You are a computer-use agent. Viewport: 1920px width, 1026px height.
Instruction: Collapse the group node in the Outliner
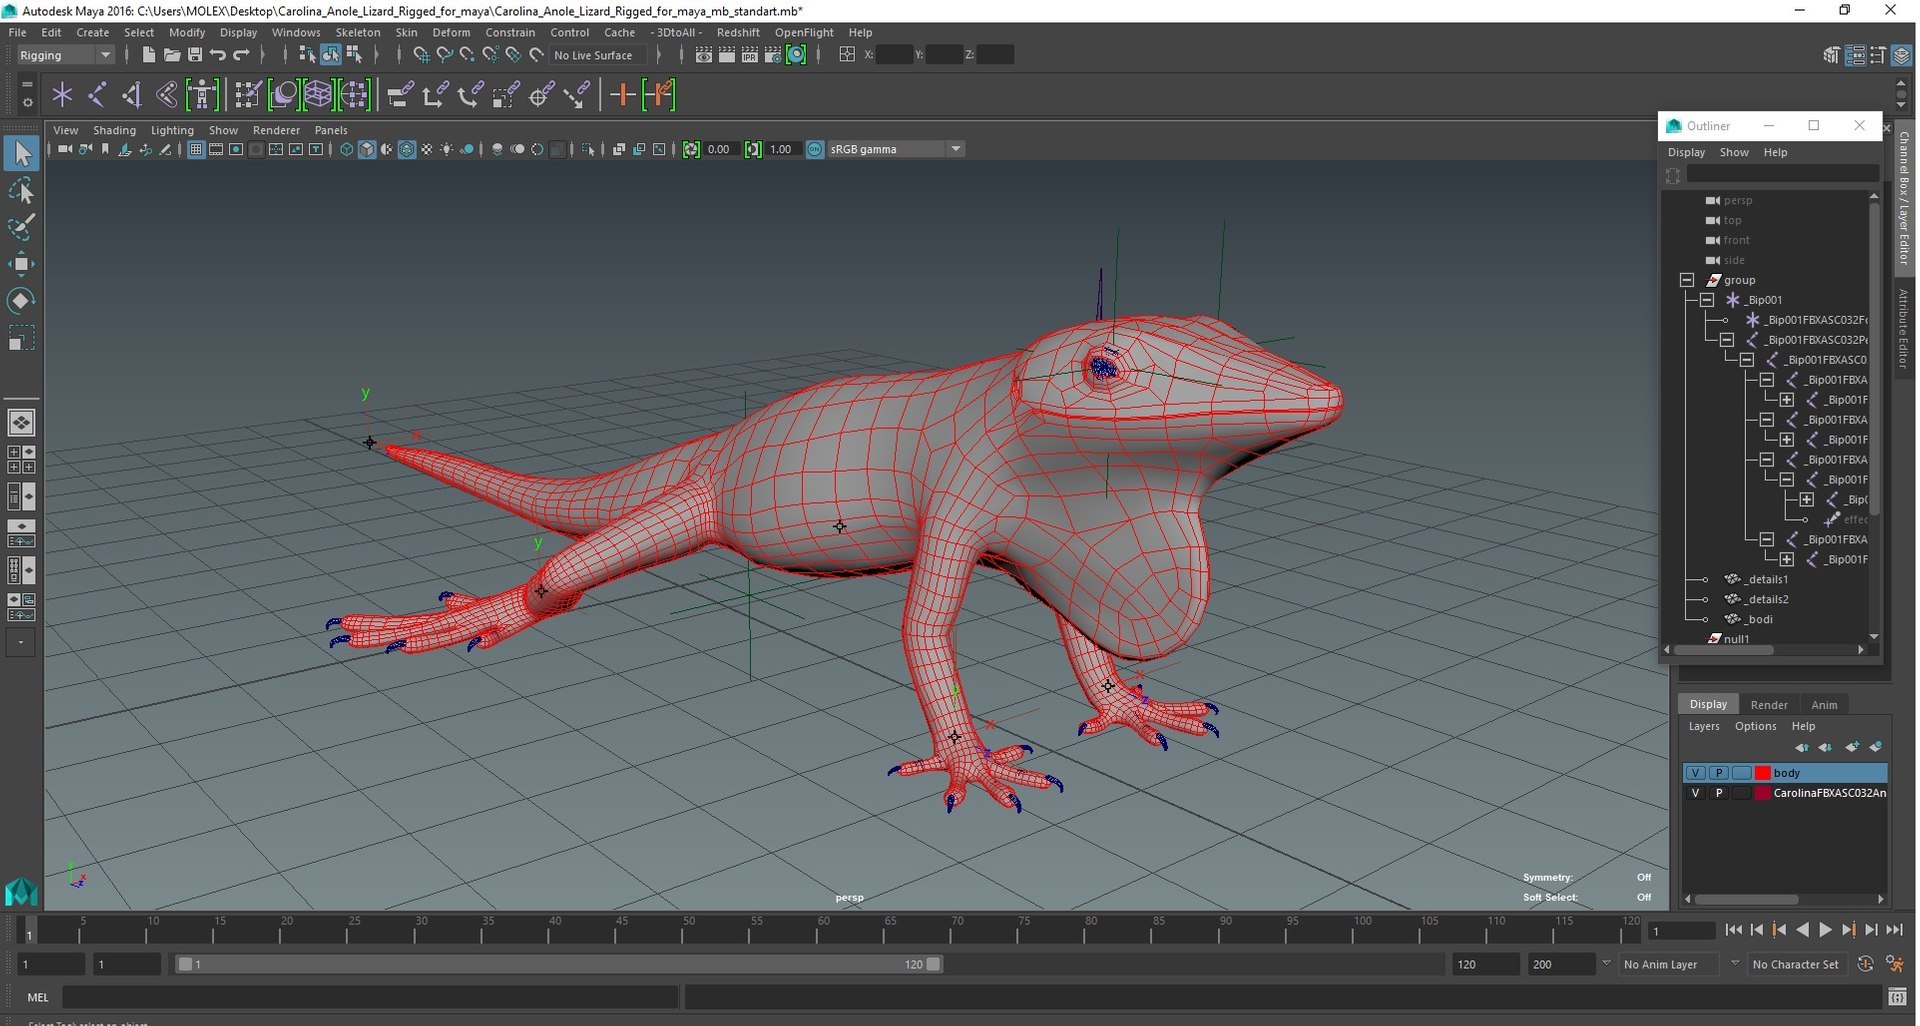pyautogui.click(x=1687, y=280)
